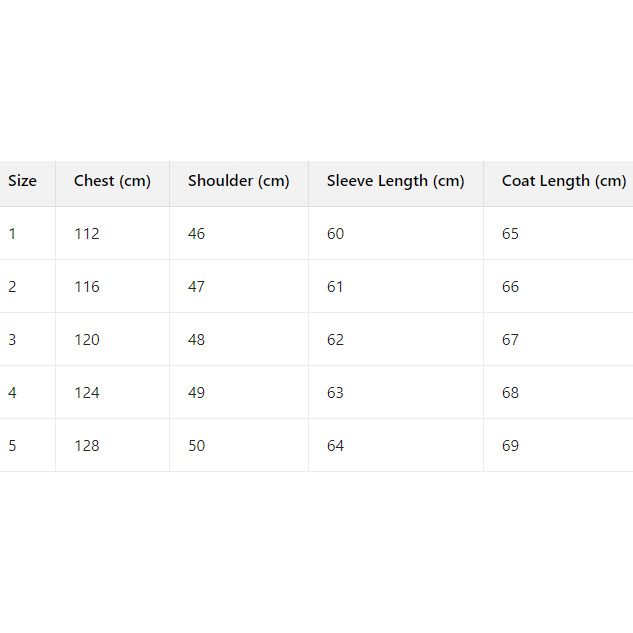The image size is (633, 633).
Task: Select chest value 128 cell
Action: tap(87, 446)
